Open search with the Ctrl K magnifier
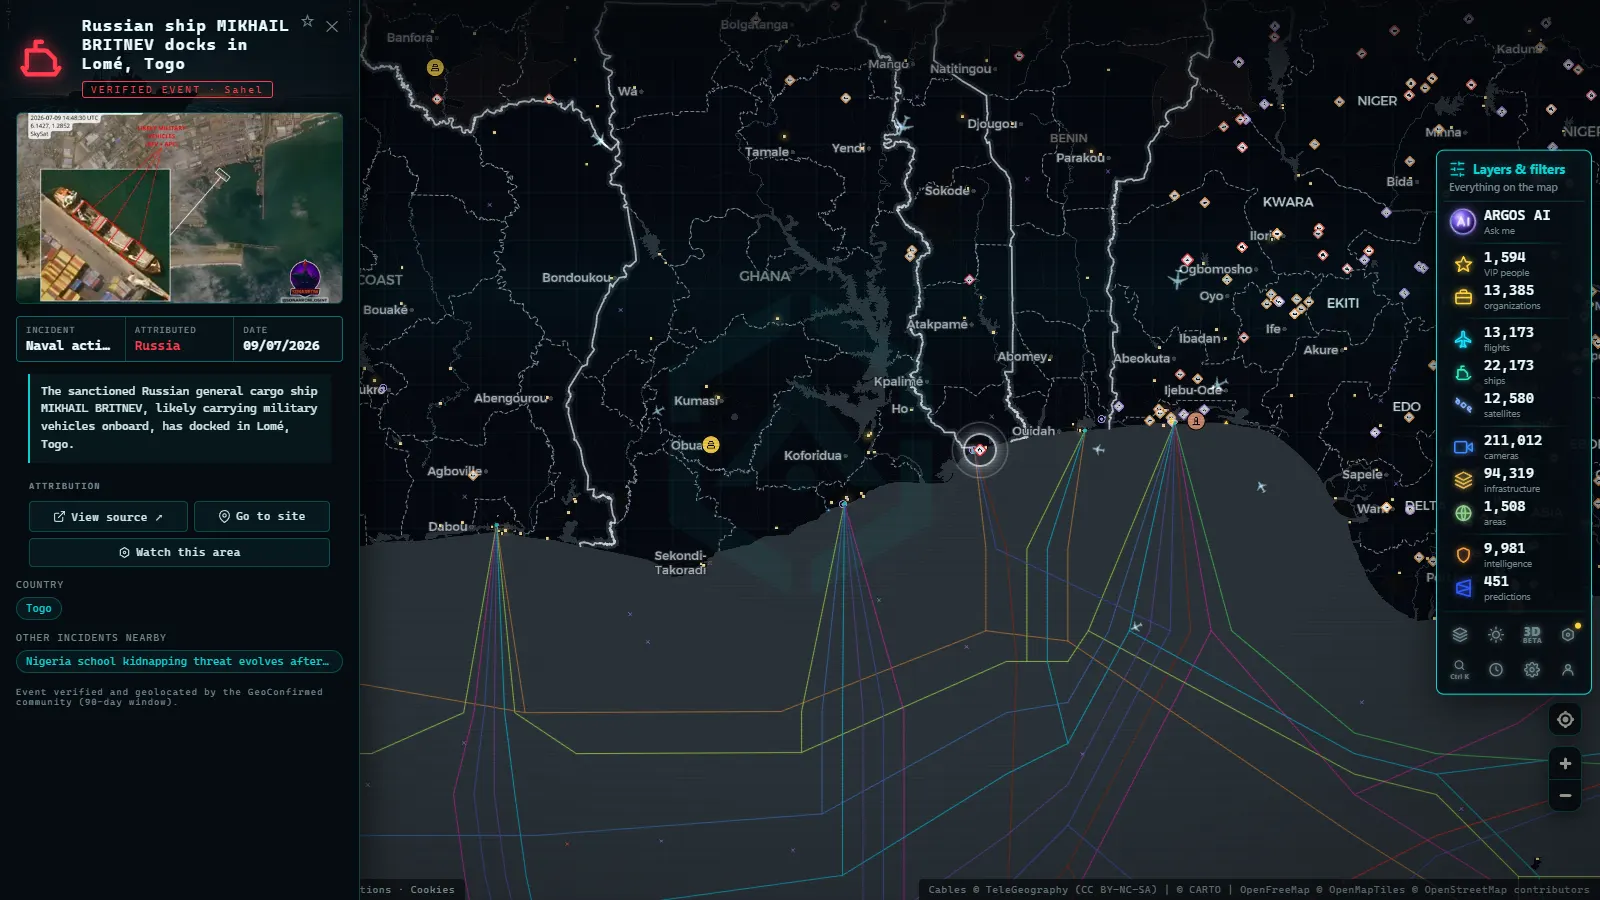Image resolution: width=1600 pixels, height=900 pixels. click(x=1460, y=669)
